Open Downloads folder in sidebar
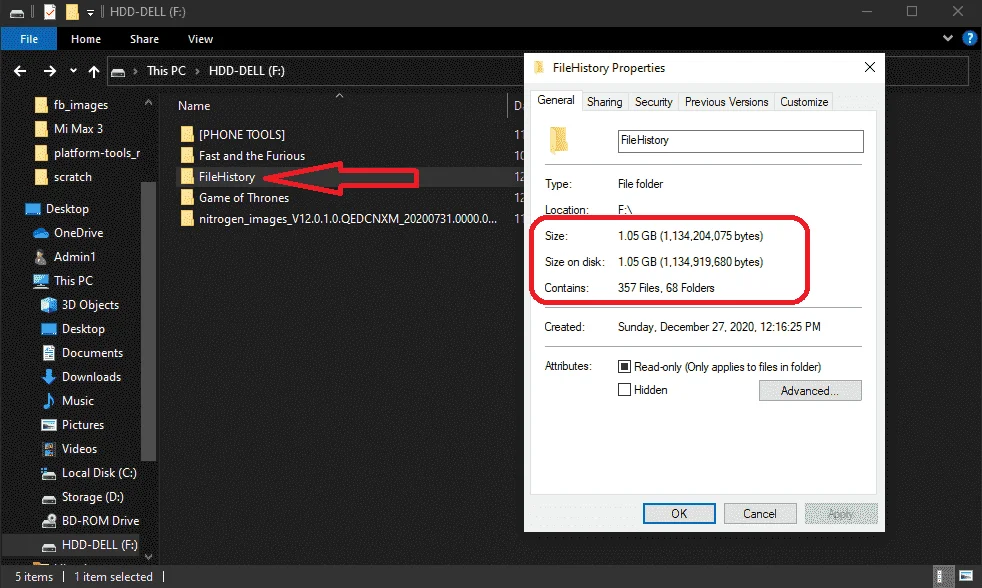The image size is (982, 588). 91,376
